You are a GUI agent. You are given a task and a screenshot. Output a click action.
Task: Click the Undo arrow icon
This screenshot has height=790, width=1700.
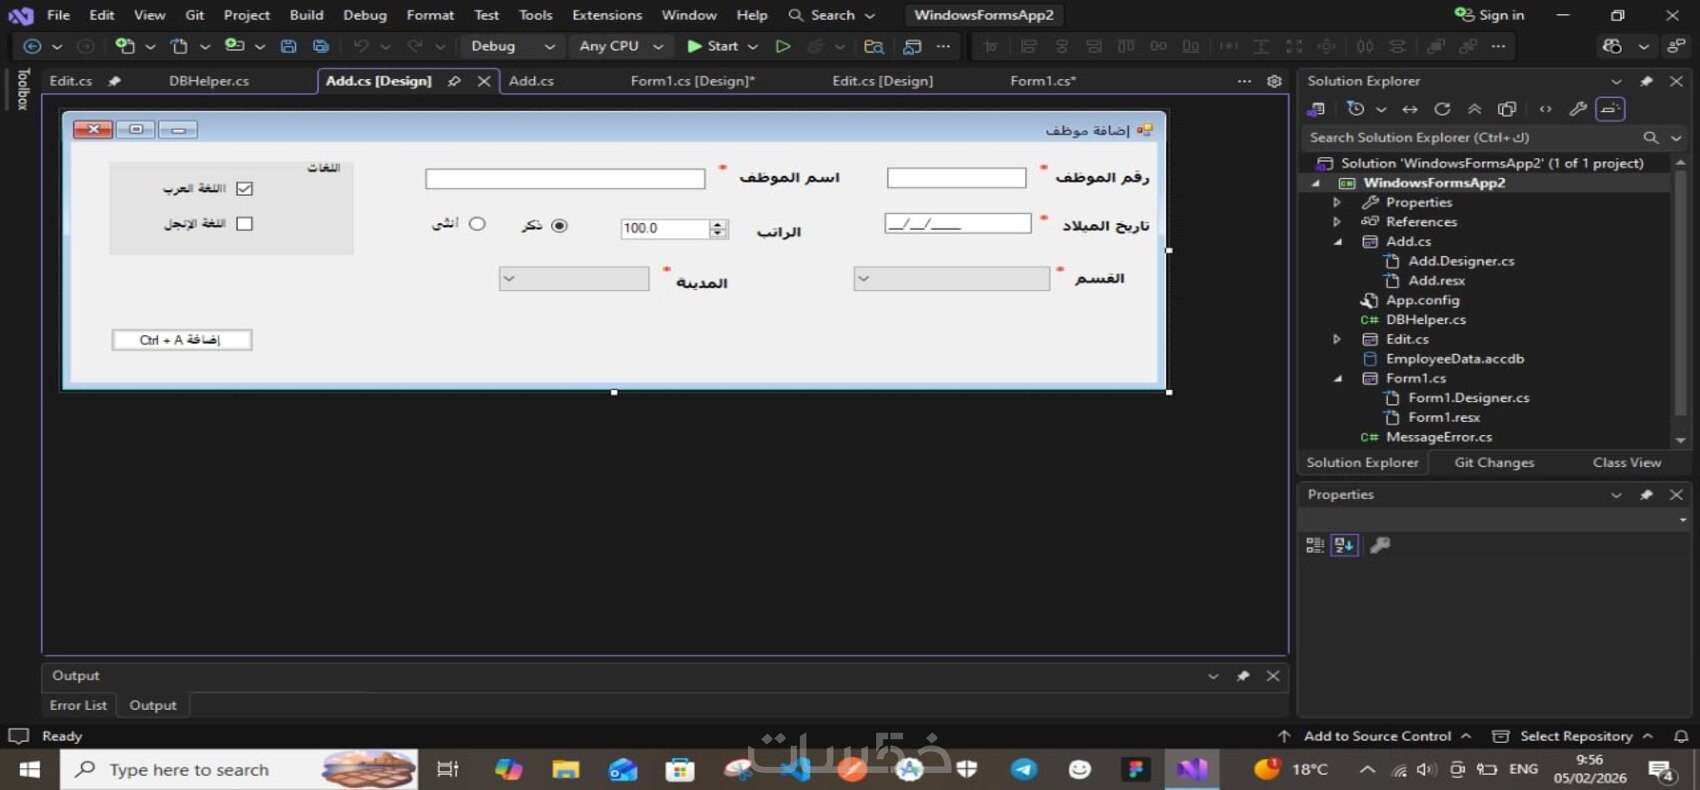point(361,46)
